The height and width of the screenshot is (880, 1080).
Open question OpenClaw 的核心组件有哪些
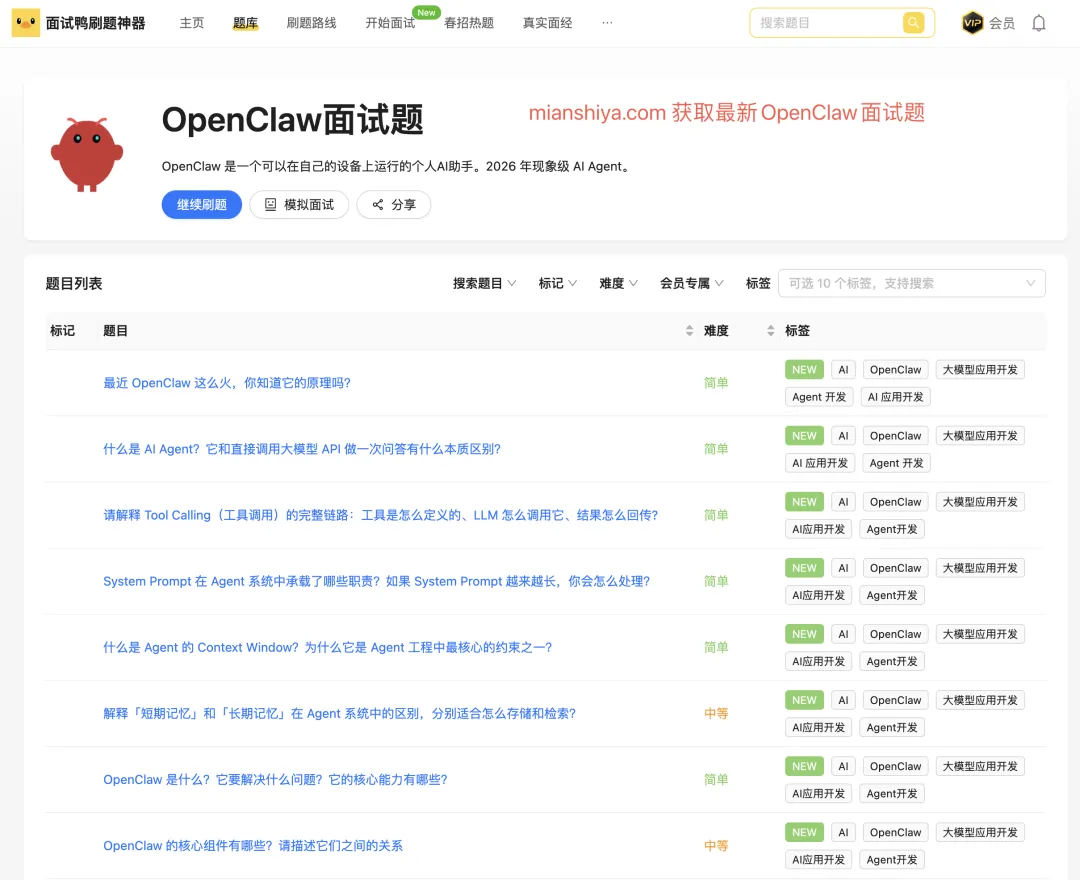(253, 846)
